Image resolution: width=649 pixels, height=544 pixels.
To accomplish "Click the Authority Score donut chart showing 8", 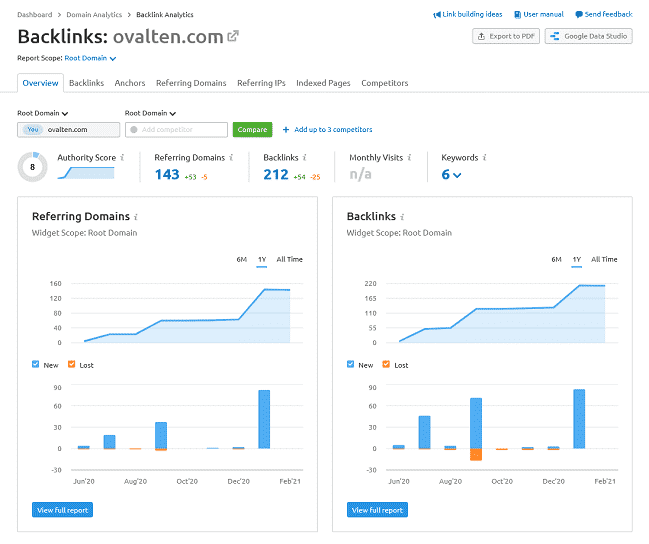I will (32, 167).
